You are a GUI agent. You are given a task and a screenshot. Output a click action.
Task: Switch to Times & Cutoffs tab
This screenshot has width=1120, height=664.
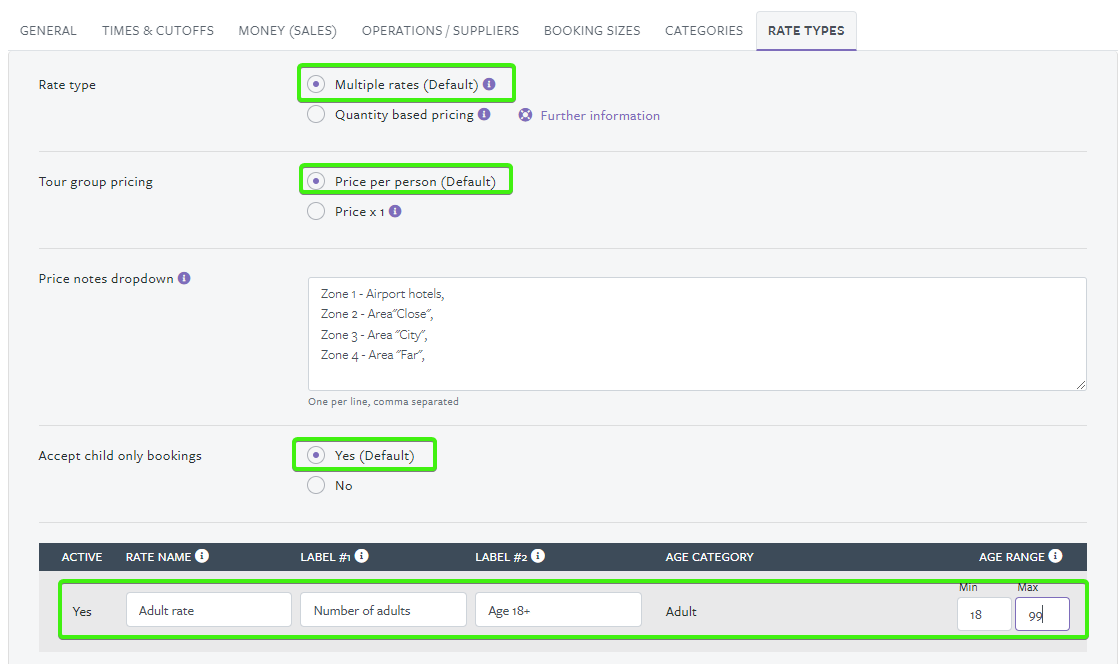[158, 31]
